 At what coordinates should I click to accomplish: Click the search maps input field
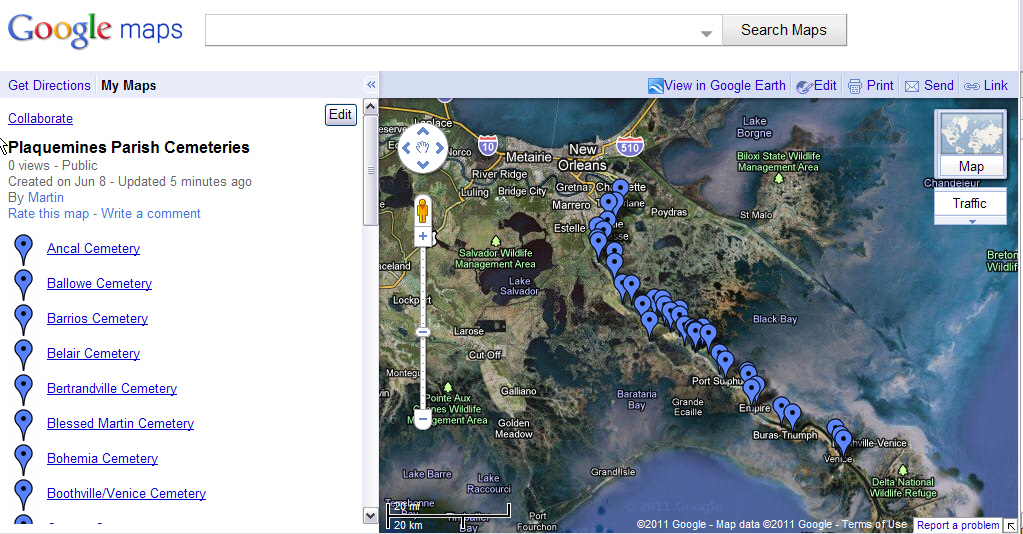[463, 30]
